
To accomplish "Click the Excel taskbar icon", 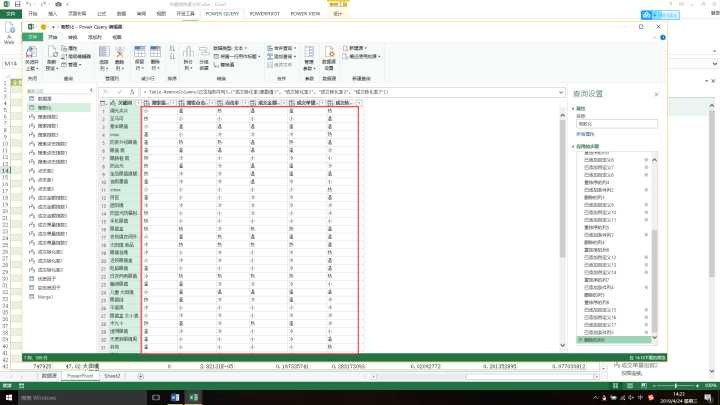I will (194, 398).
